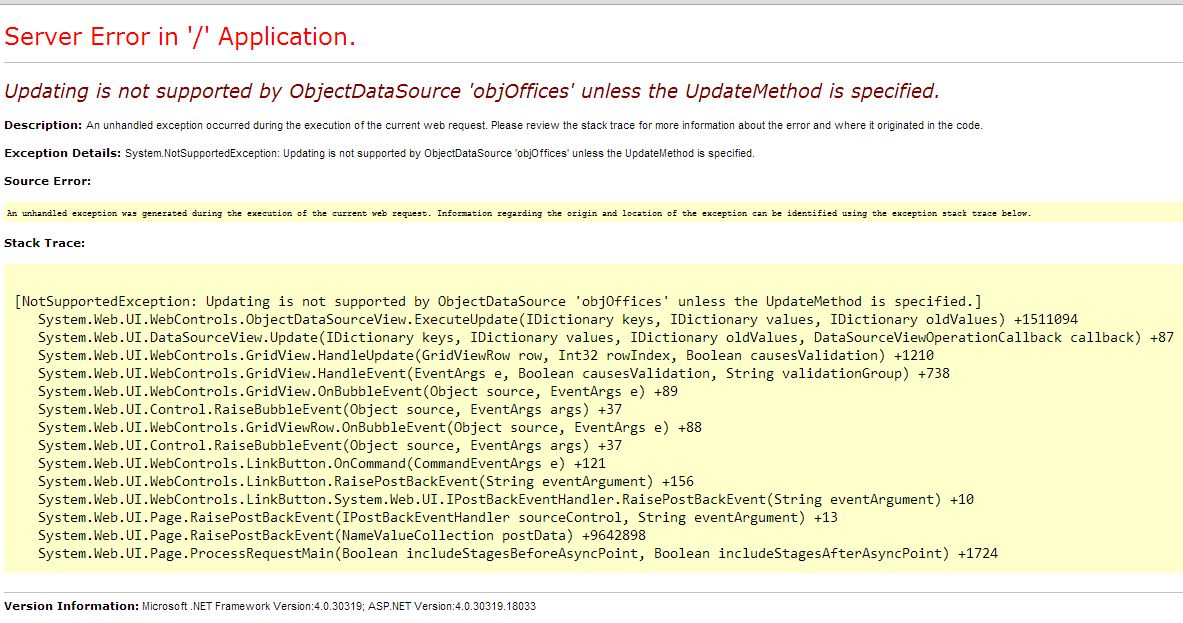Click the '[NotSupportedException: Updating is not supported' trace line

(x=498, y=301)
